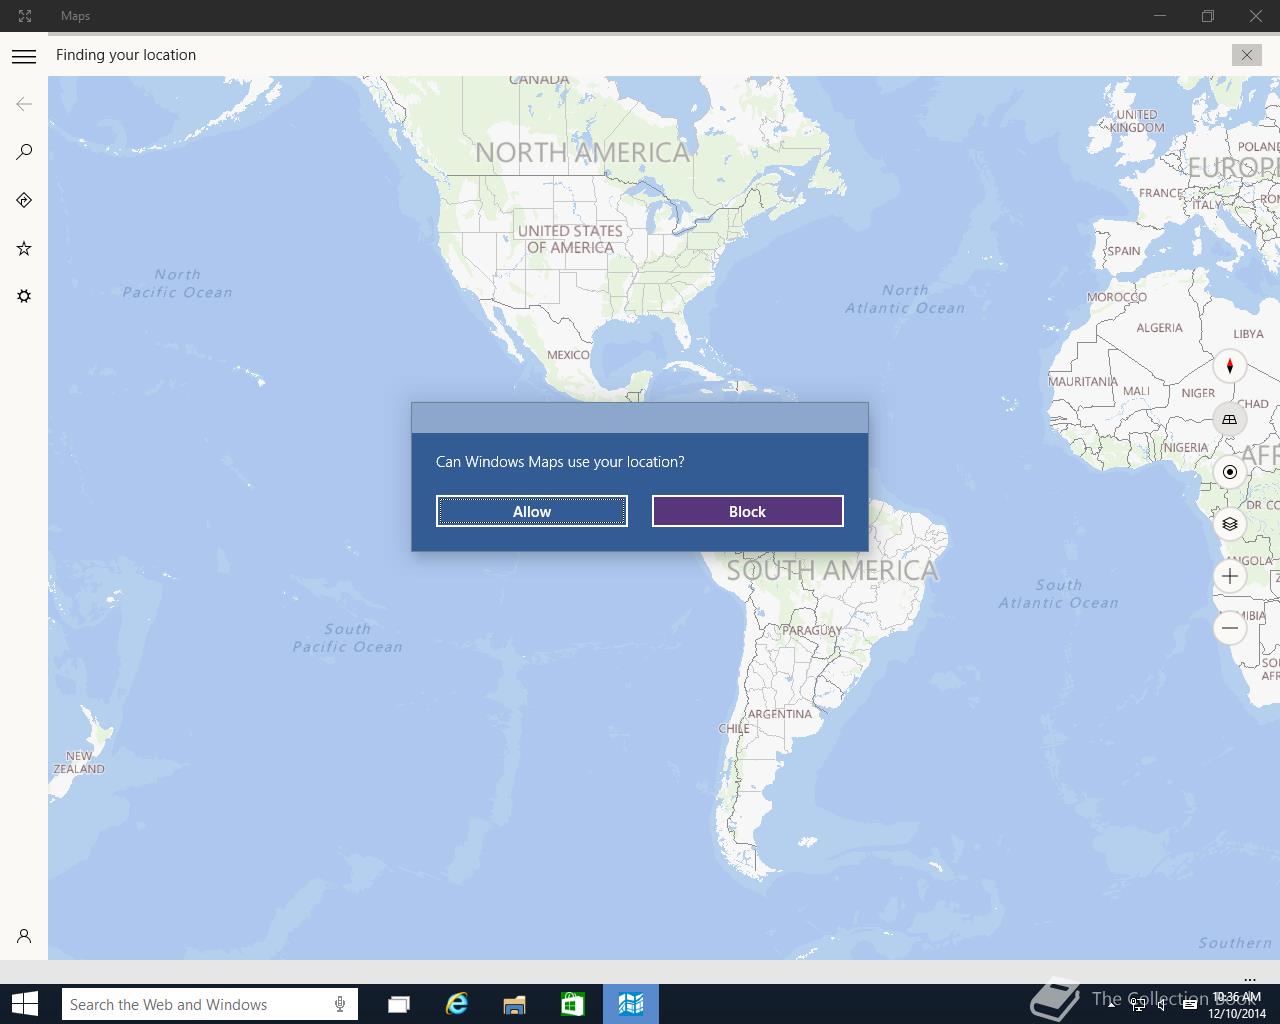This screenshot has width=1280, height=1024.
Task: Toggle map tilt perspective icon
Action: (x=1230, y=419)
